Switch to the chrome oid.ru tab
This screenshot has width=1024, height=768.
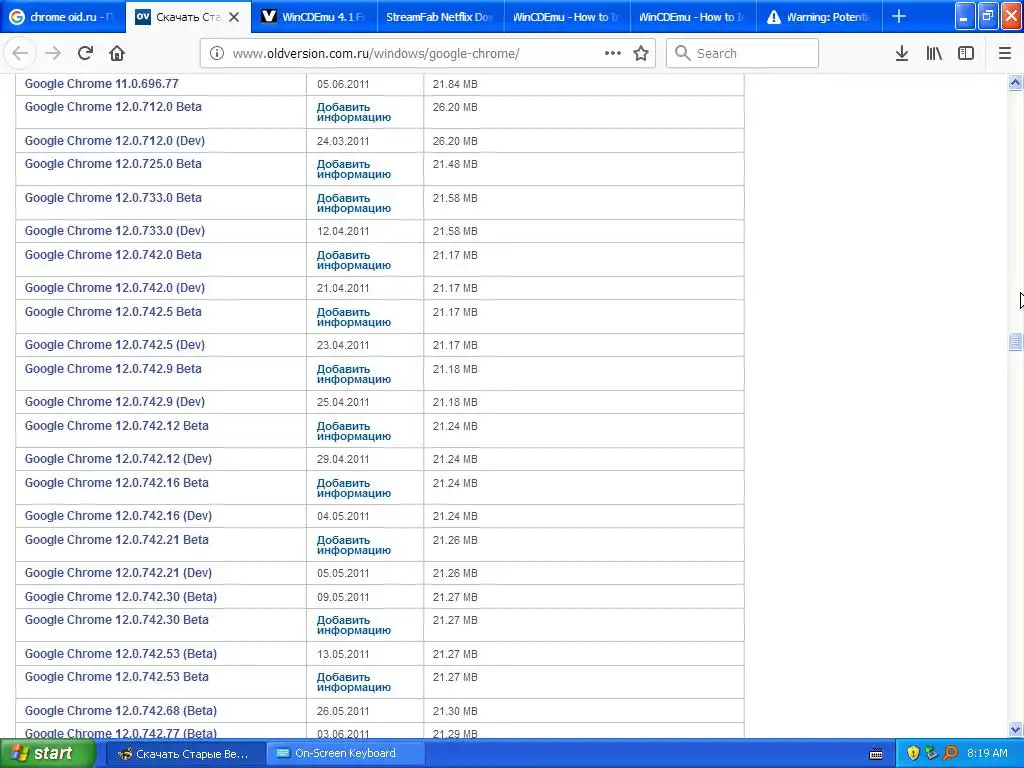coord(62,17)
